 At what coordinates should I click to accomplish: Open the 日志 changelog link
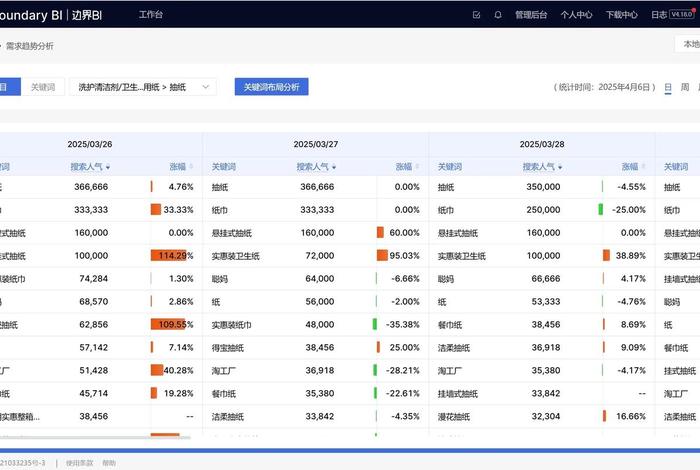pyautogui.click(x=658, y=15)
